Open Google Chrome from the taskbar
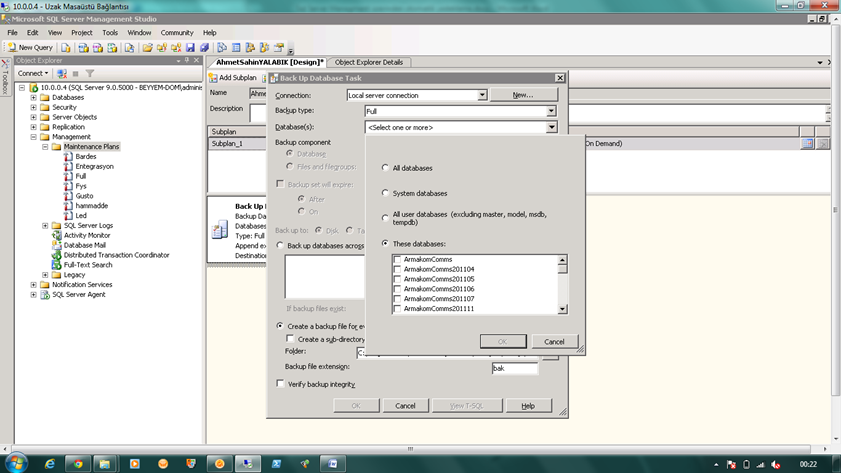841x473 pixels. pyautogui.click(x=78, y=464)
